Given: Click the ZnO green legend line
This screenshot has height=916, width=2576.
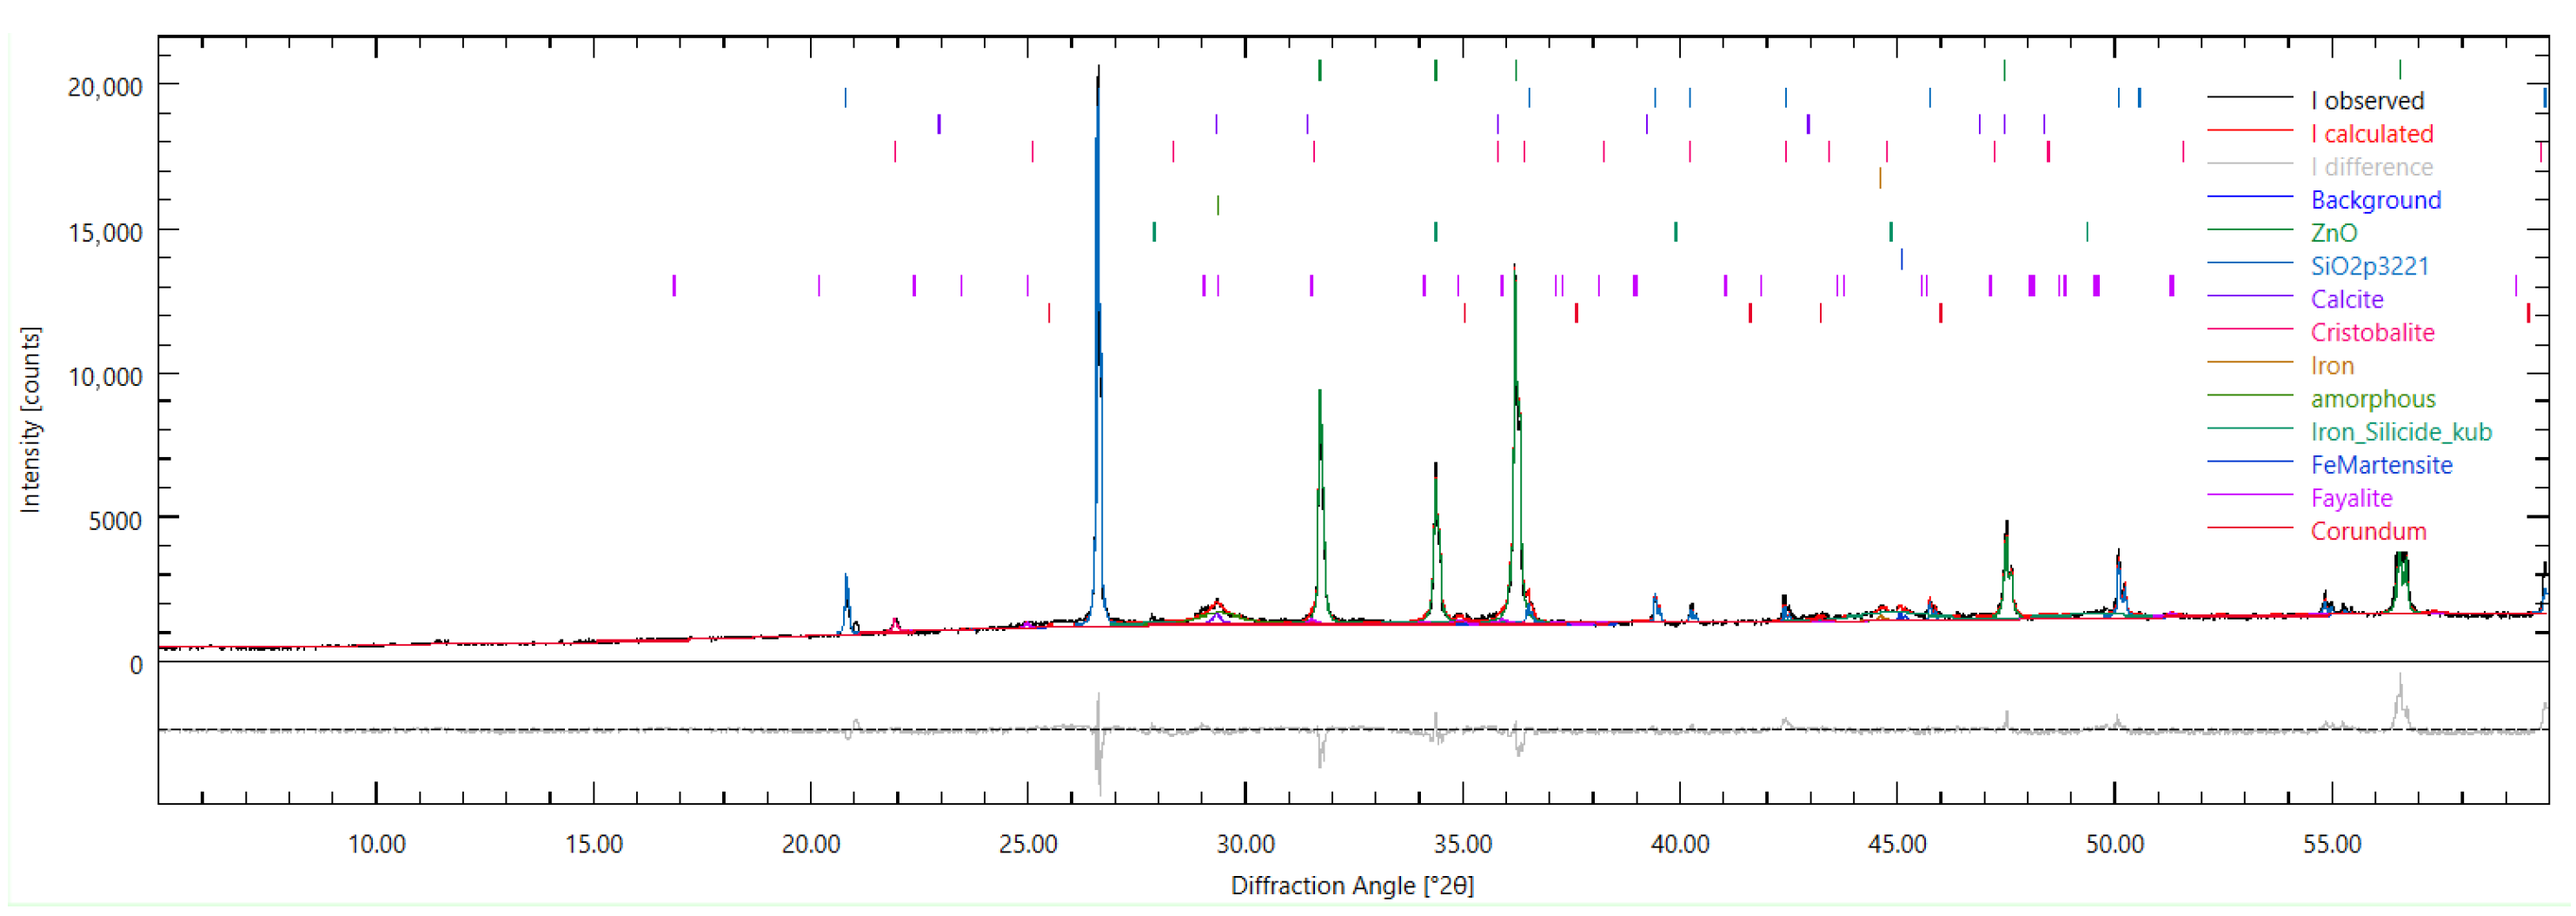Looking at the screenshot, I should 2250,230.
